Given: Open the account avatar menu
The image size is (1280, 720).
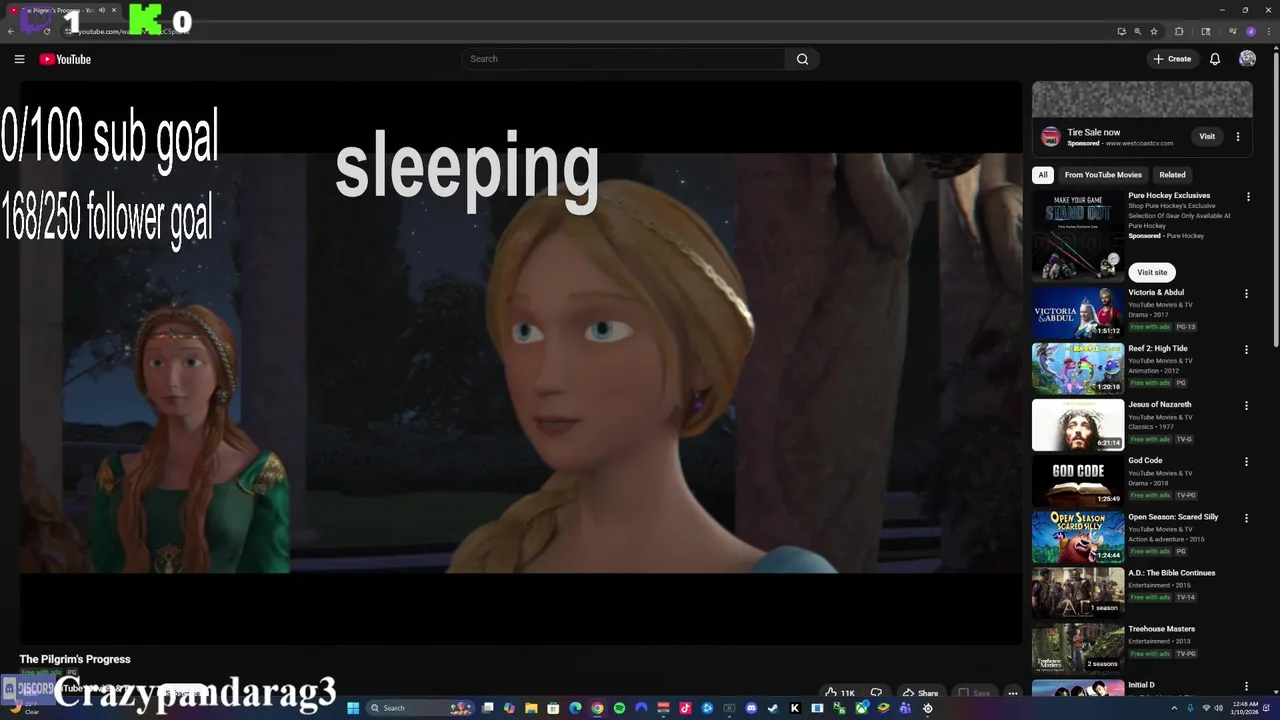Looking at the screenshot, I should [1247, 59].
